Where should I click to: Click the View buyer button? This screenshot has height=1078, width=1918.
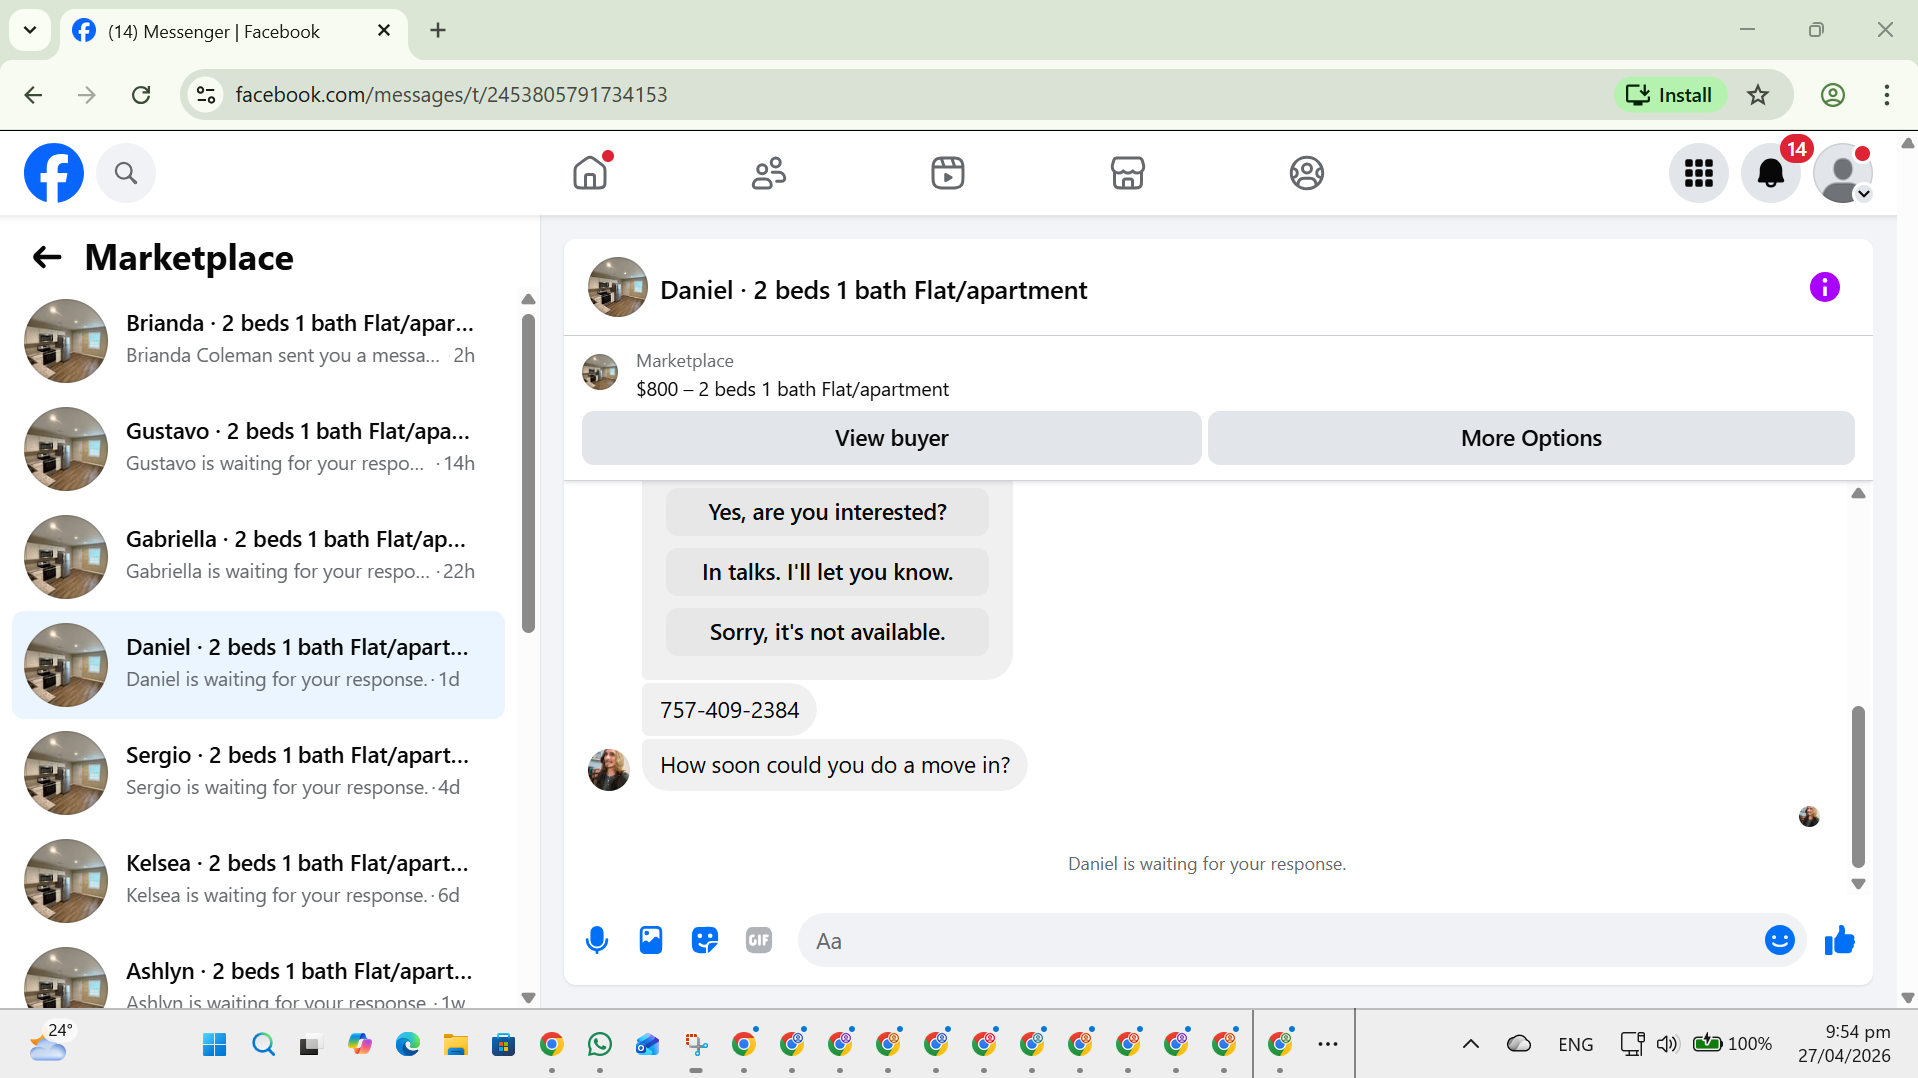click(891, 438)
